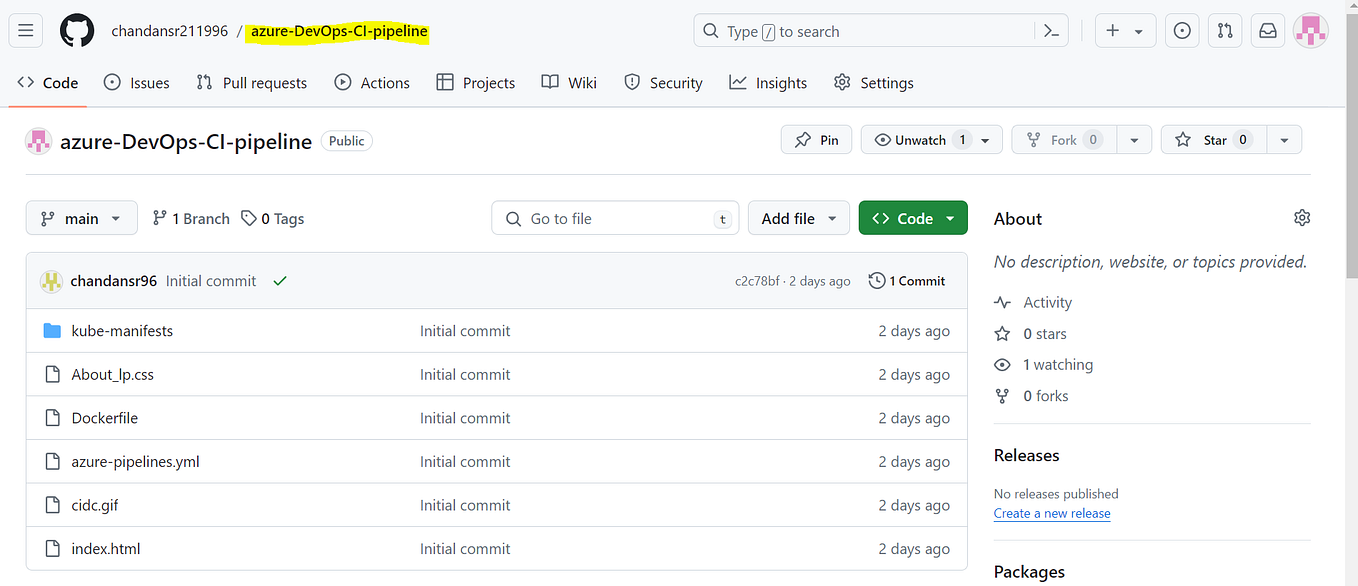Viewport: 1358px width, 586px height.
Task: Open the azure-pipelines.yml file
Action: click(135, 462)
